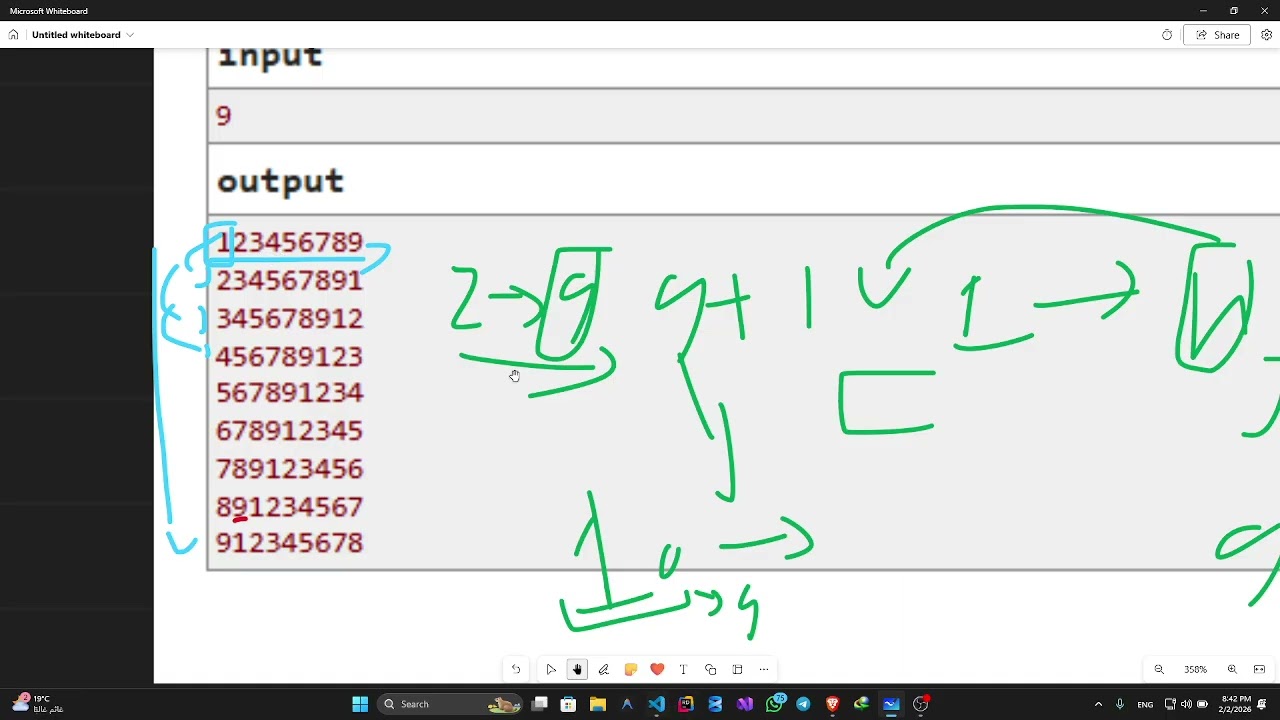
Task: Expand the Untitled whiteboard title dropdown
Action: point(130,35)
